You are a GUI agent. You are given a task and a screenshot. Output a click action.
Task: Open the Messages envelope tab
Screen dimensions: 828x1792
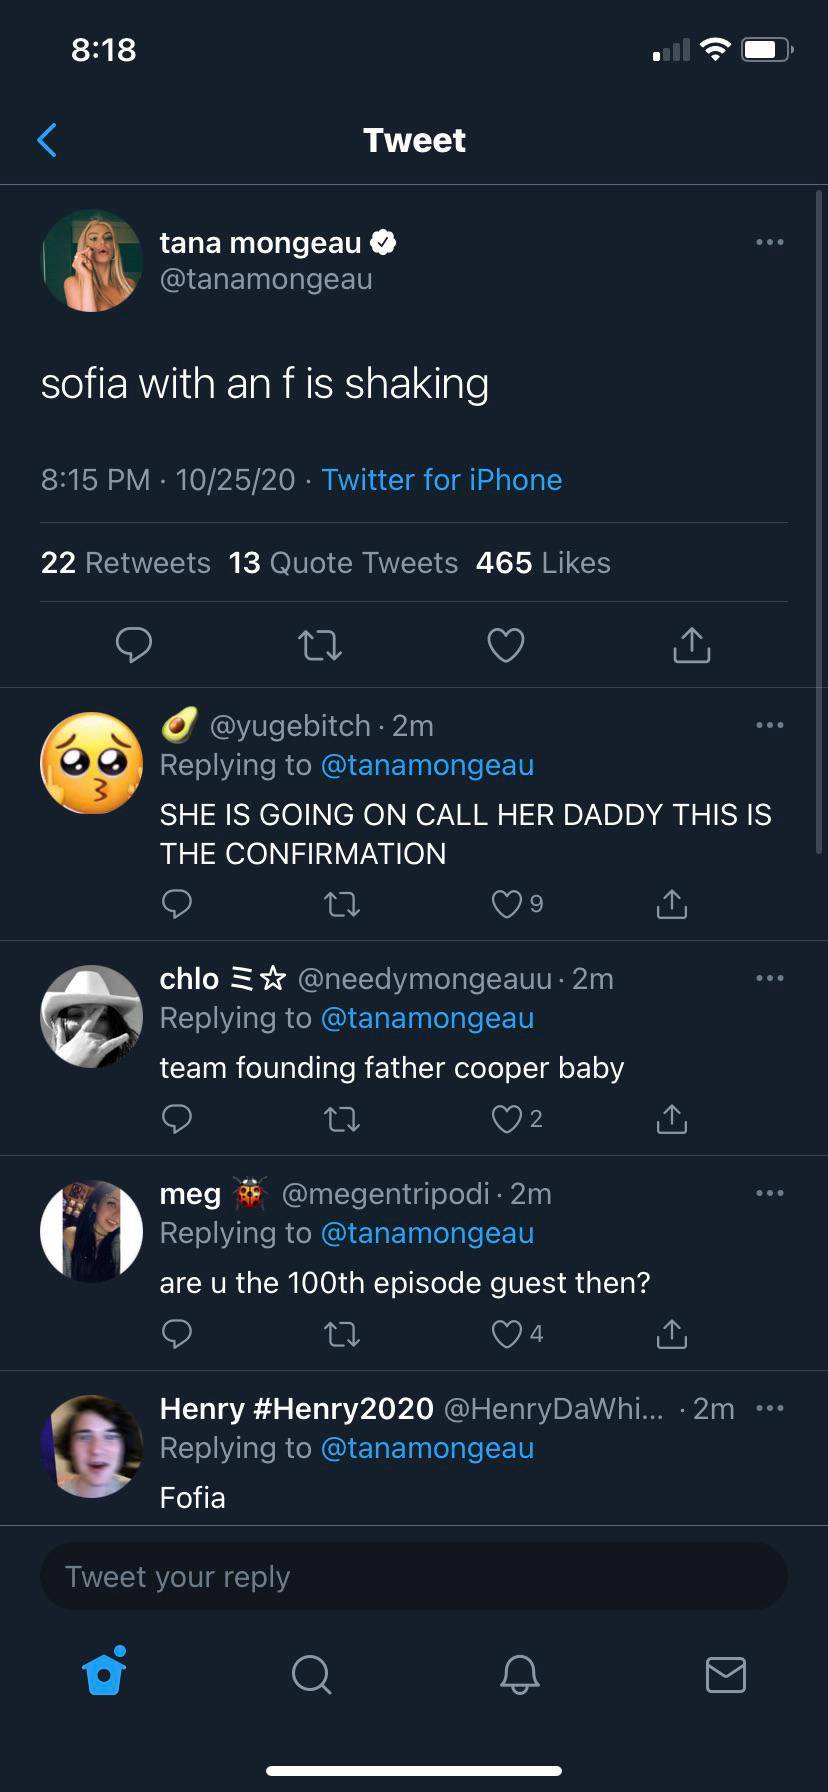tap(725, 1673)
